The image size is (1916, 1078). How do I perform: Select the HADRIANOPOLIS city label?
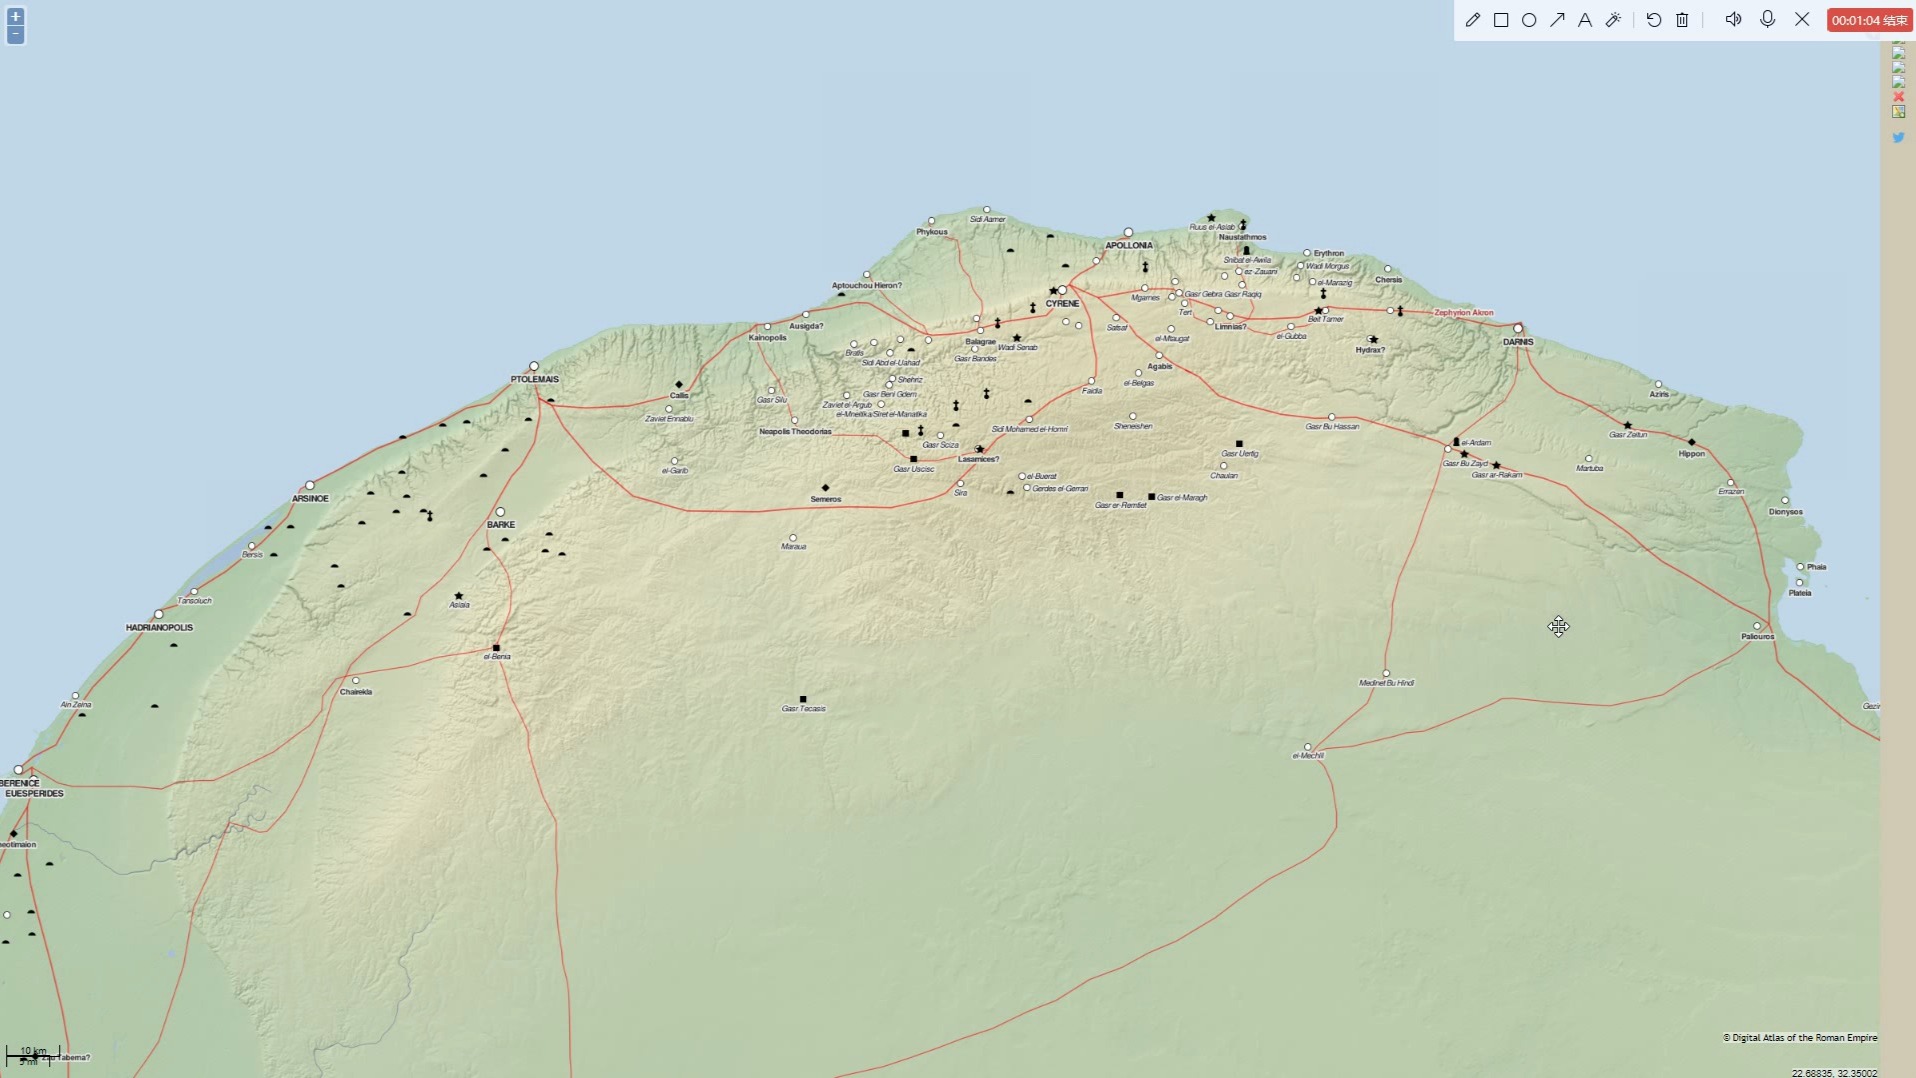[x=159, y=628]
